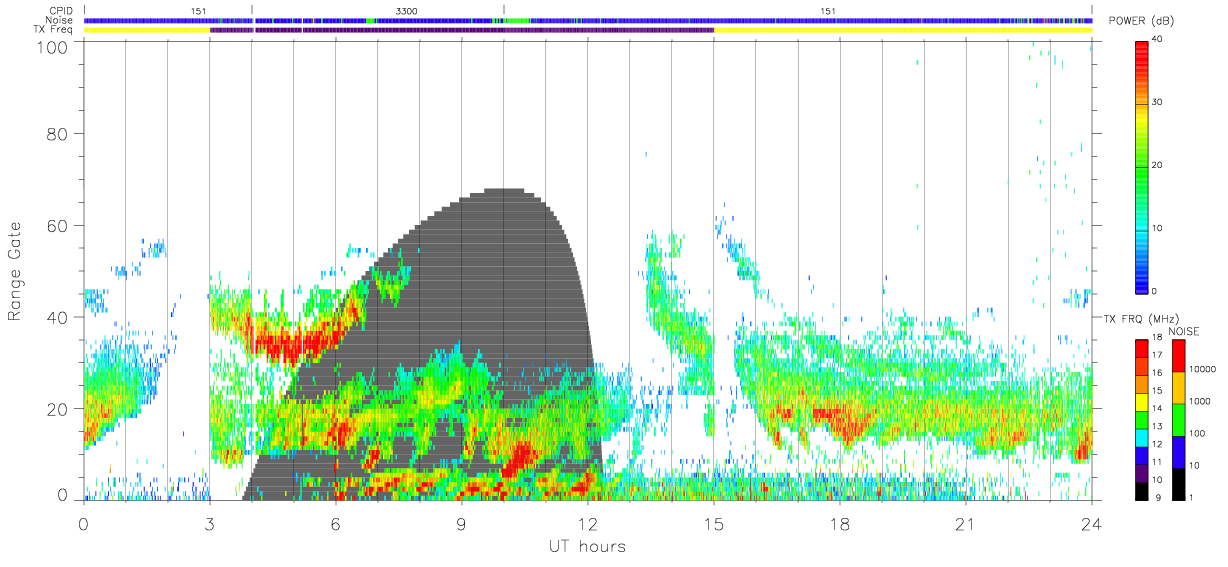Click the "12" tick label on the UT hours axis

[588, 523]
